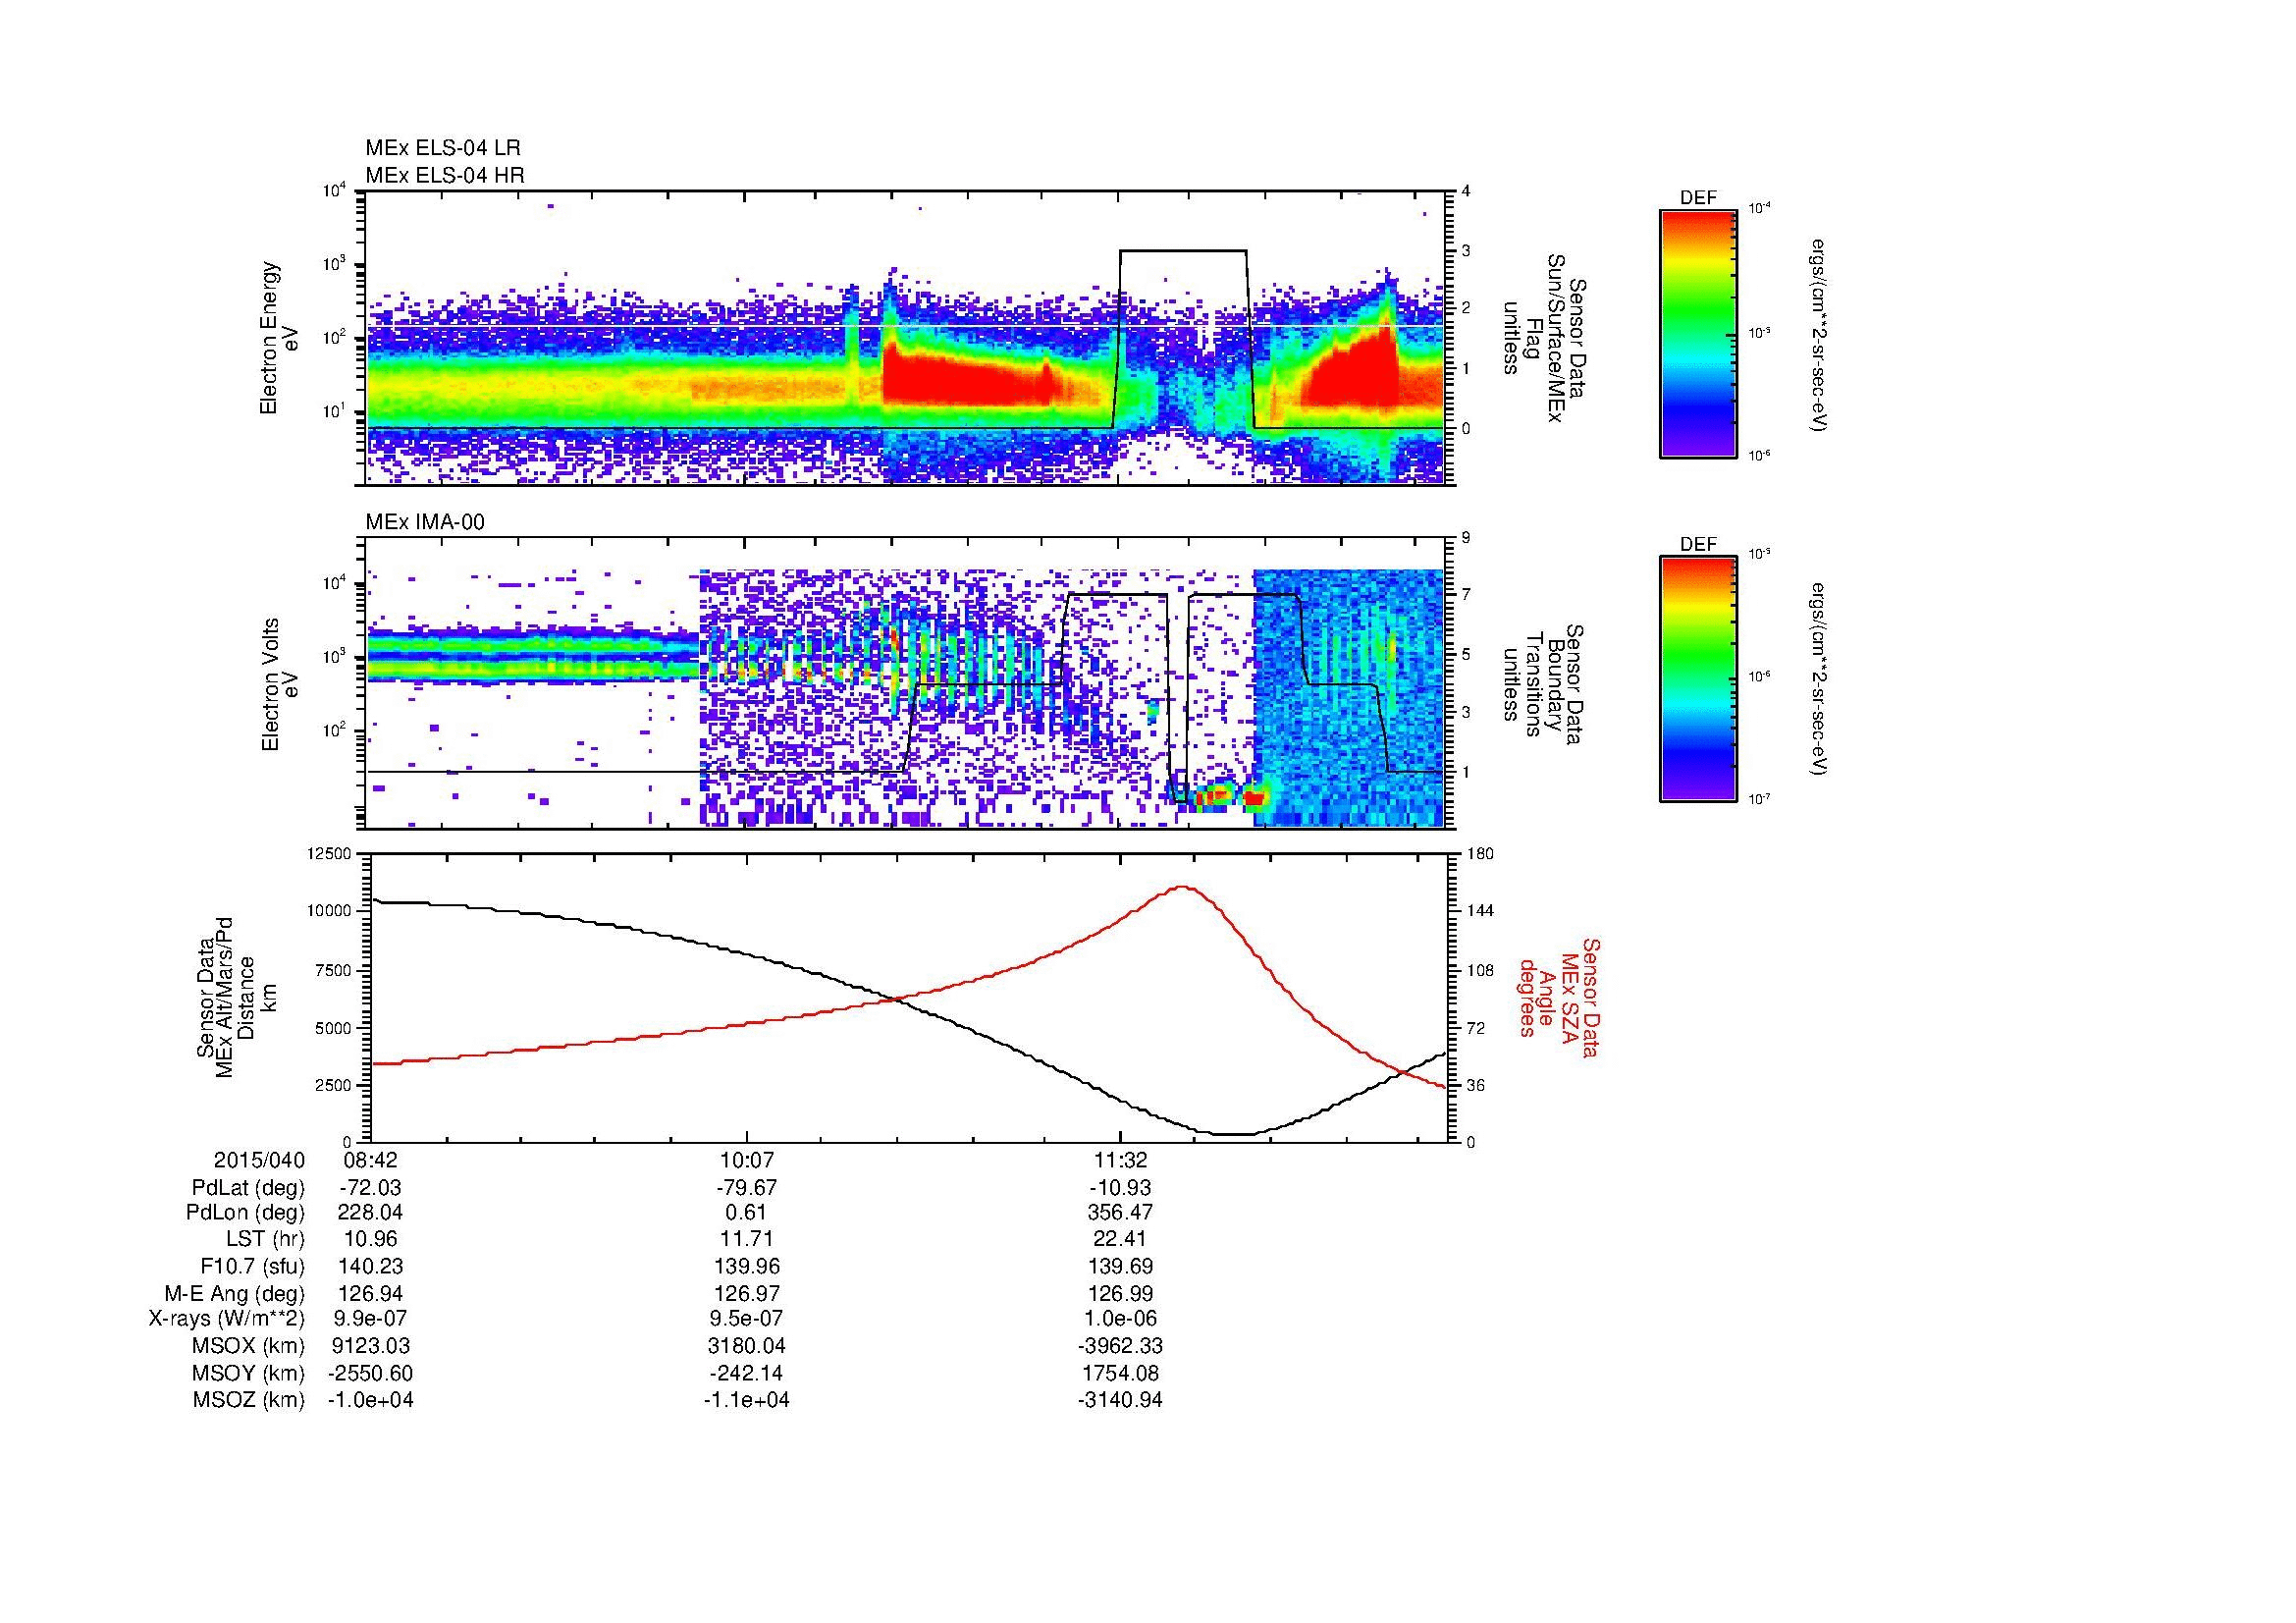Click the time tick label '11:32'
Viewport: 2296px width, 1623px height.
1120,1161
